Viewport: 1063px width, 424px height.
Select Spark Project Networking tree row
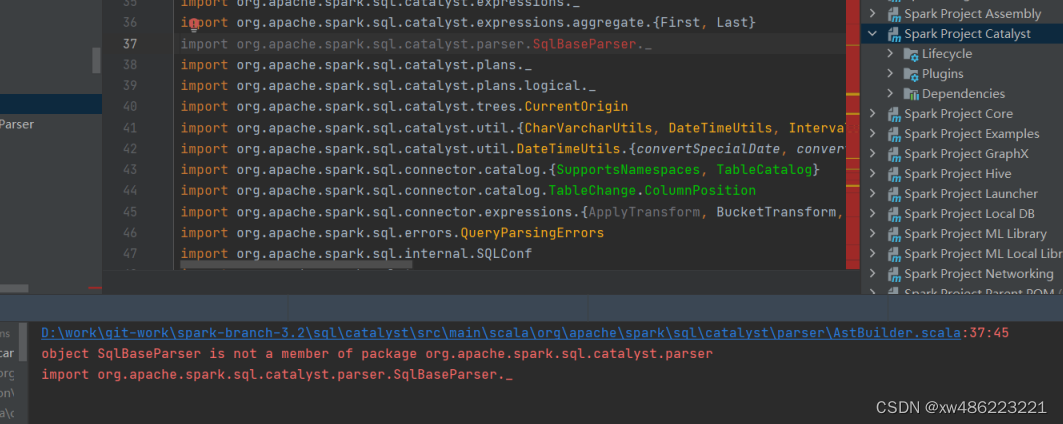point(962,274)
